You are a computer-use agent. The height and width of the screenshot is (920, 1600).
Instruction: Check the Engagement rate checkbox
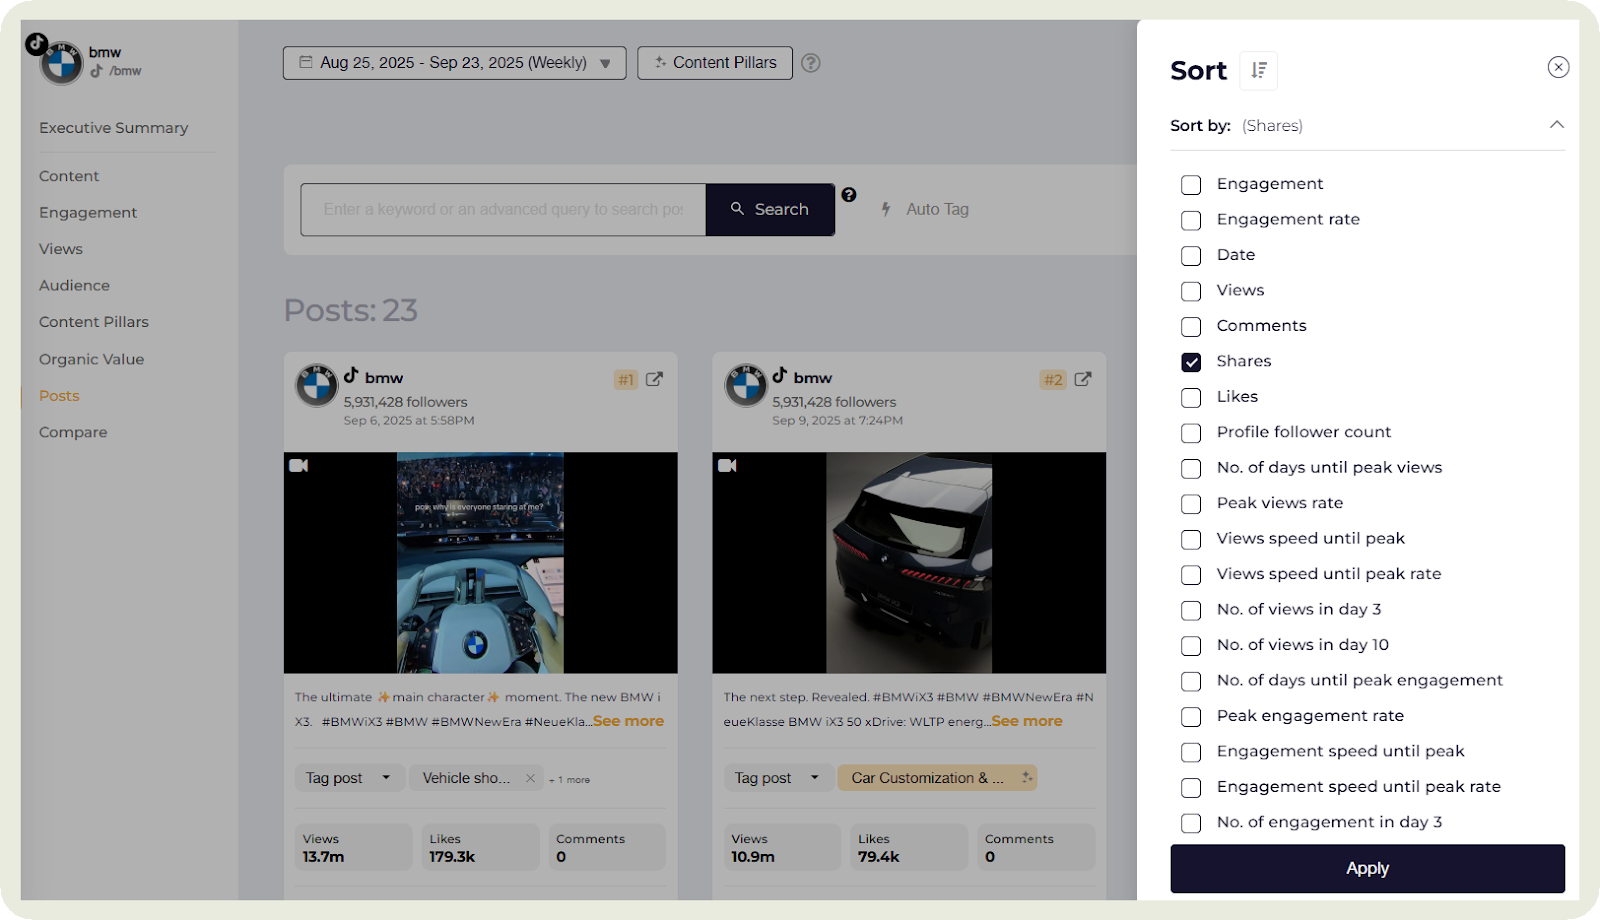tap(1190, 220)
